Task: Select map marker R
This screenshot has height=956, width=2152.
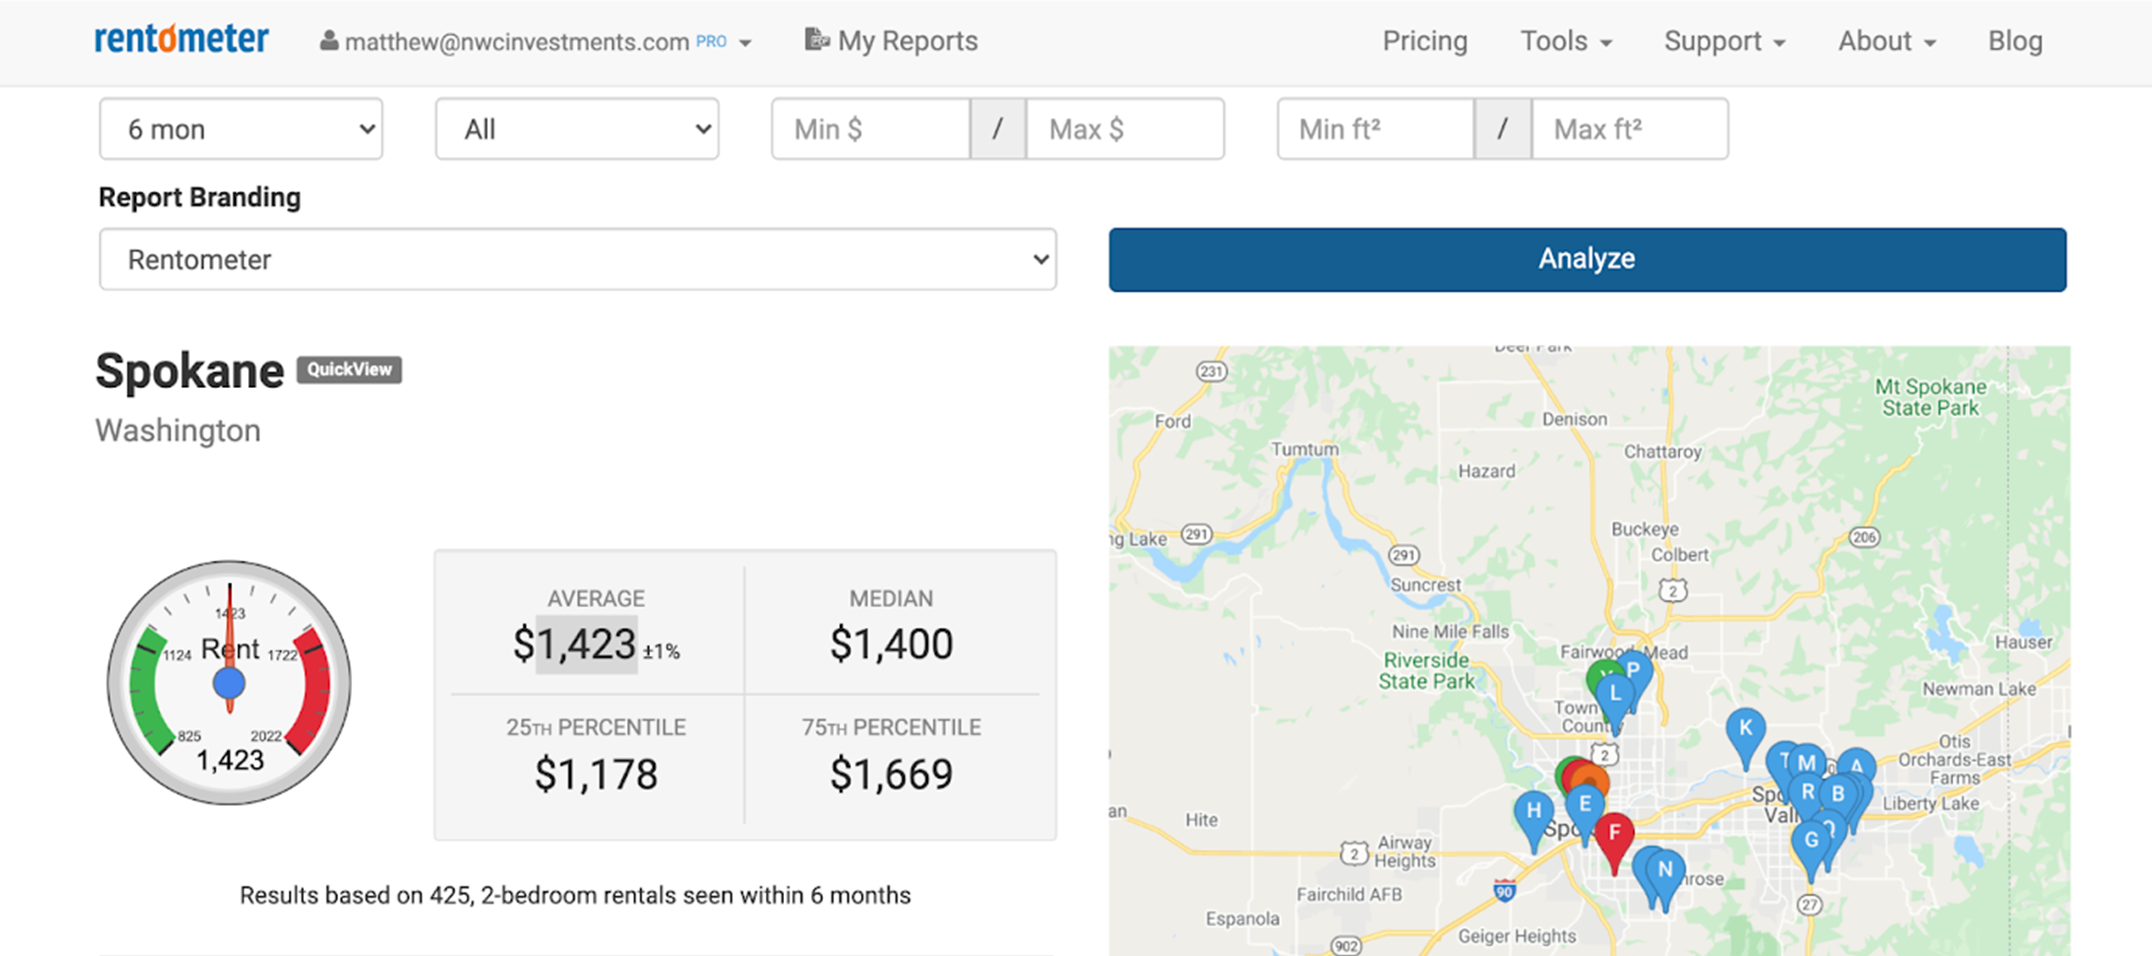Action: [1807, 792]
